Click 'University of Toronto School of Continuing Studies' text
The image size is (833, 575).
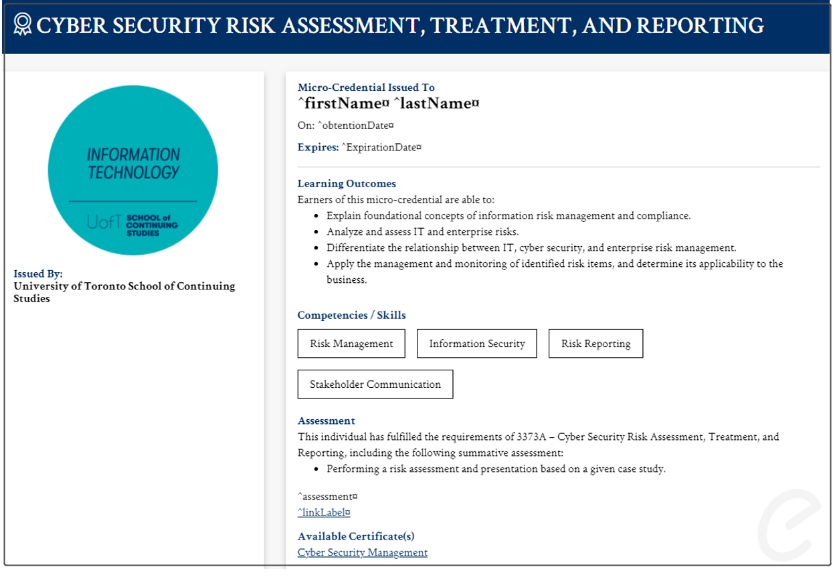tap(124, 292)
